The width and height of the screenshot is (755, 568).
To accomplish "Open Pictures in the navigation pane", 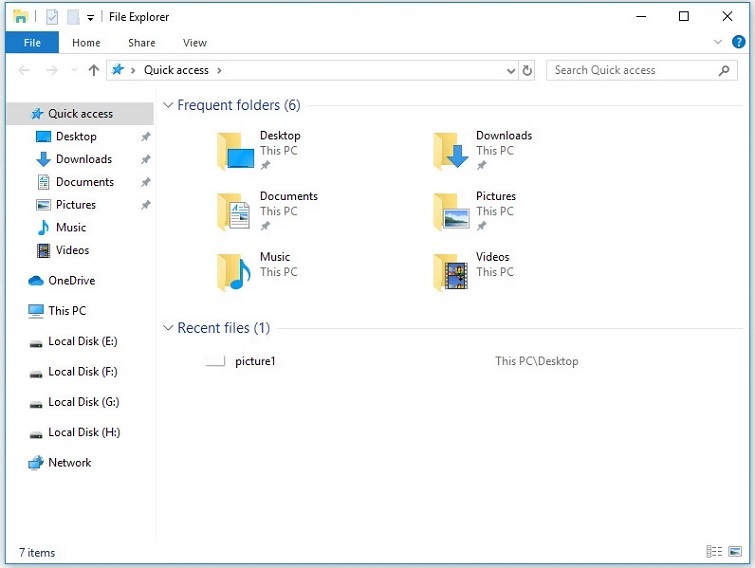I will pos(76,205).
